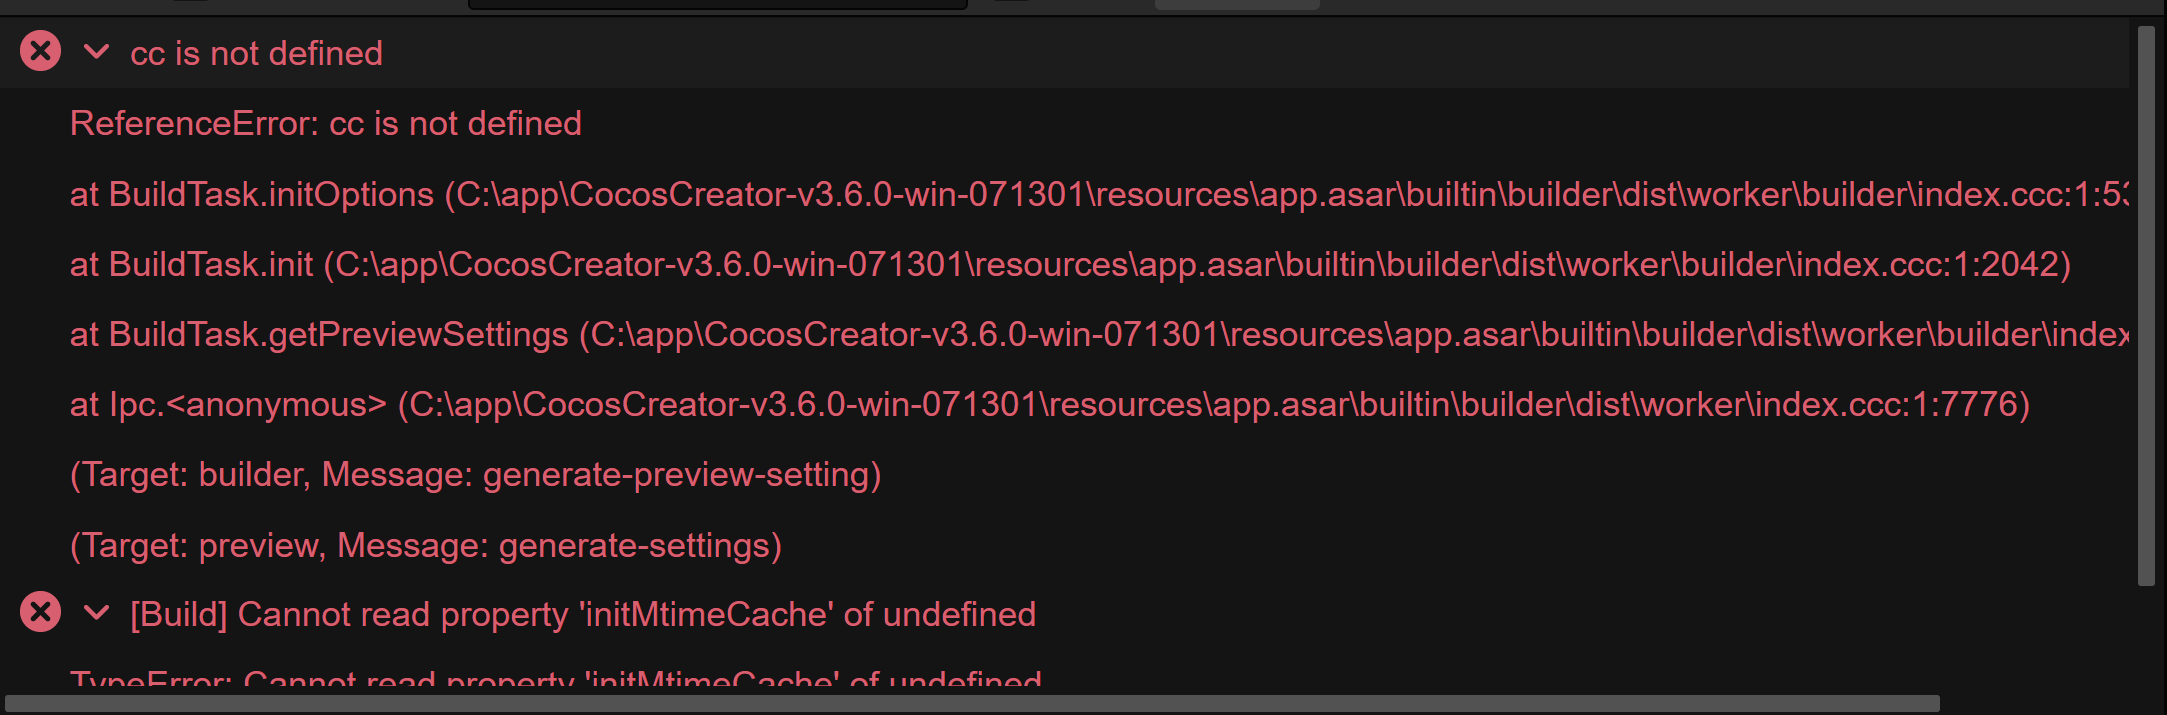The image size is (2167, 715).
Task: Click the error icon next to the [Build] message
Action: click(x=41, y=612)
